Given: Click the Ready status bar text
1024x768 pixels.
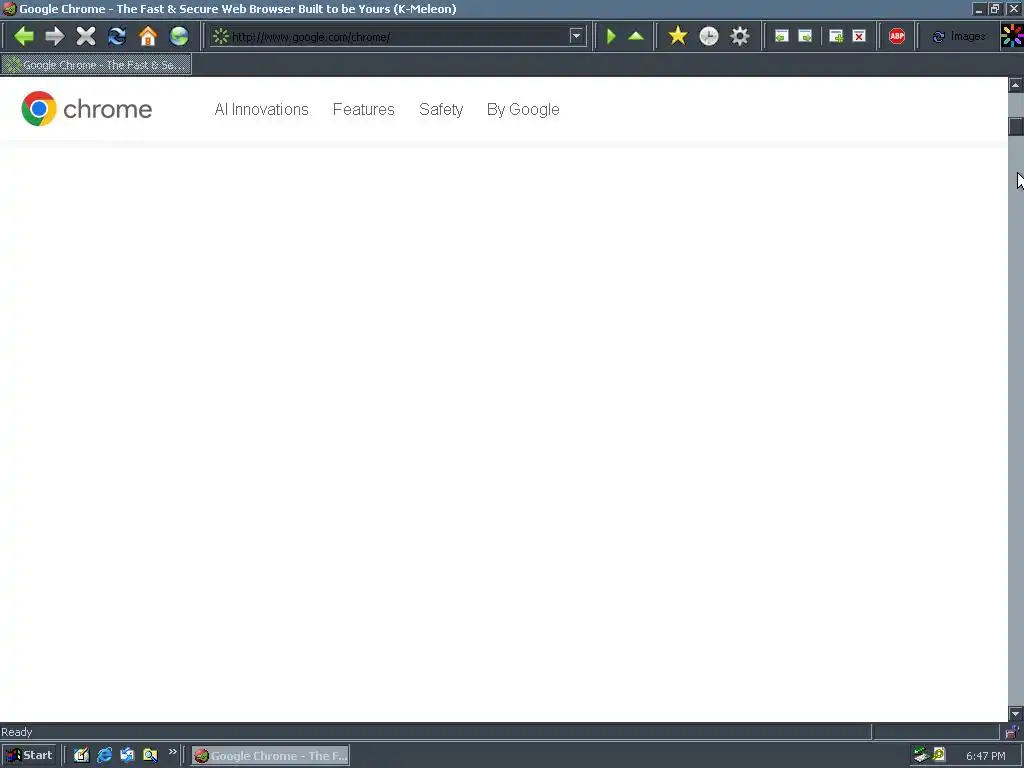Looking at the screenshot, I should (16, 732).
